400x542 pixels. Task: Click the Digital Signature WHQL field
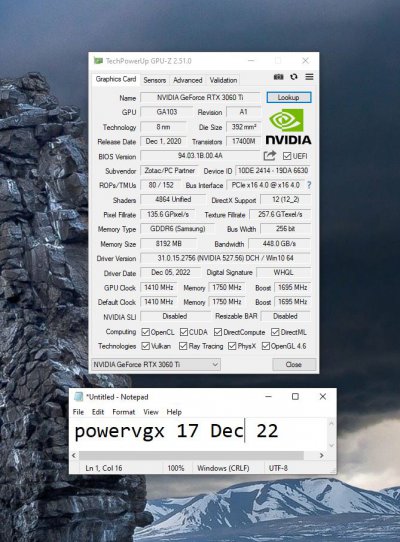pos(283,272)
